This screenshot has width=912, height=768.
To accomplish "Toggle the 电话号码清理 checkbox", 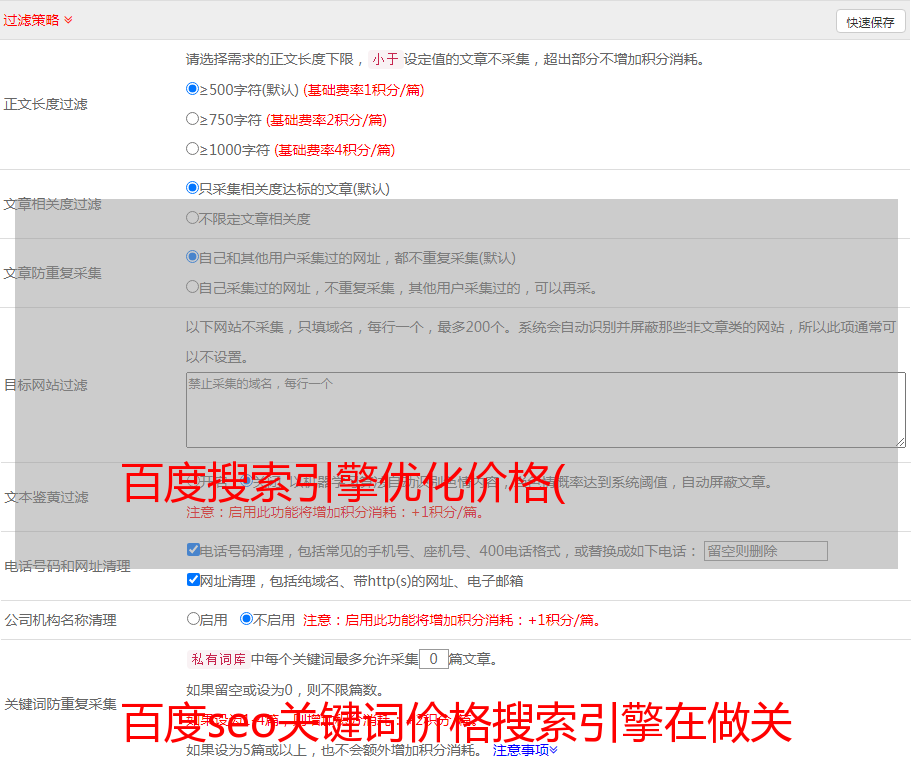I will 194,550.
